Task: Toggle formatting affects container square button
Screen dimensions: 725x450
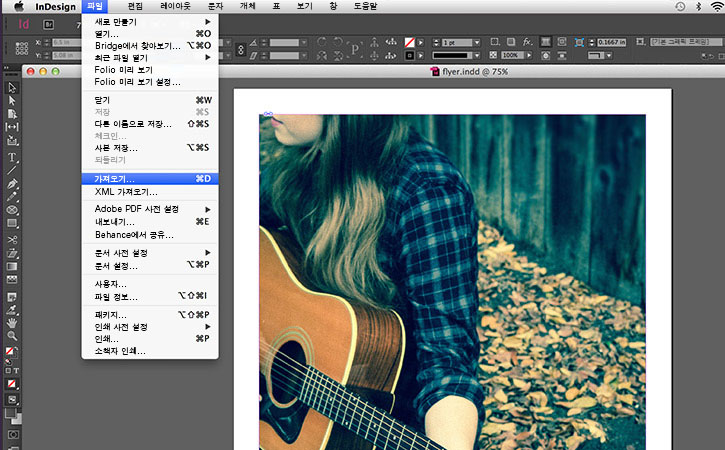Action: (8, 370)
